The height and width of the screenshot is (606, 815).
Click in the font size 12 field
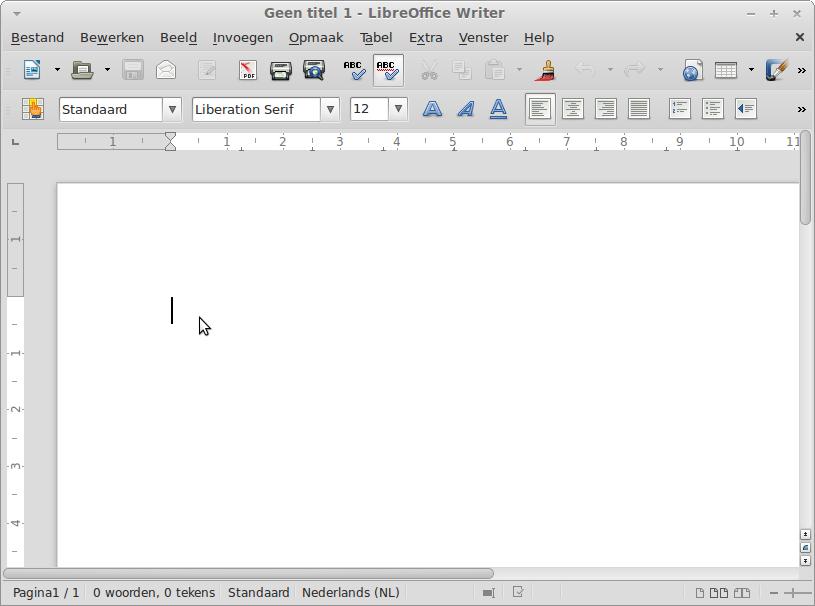[369, 109]
